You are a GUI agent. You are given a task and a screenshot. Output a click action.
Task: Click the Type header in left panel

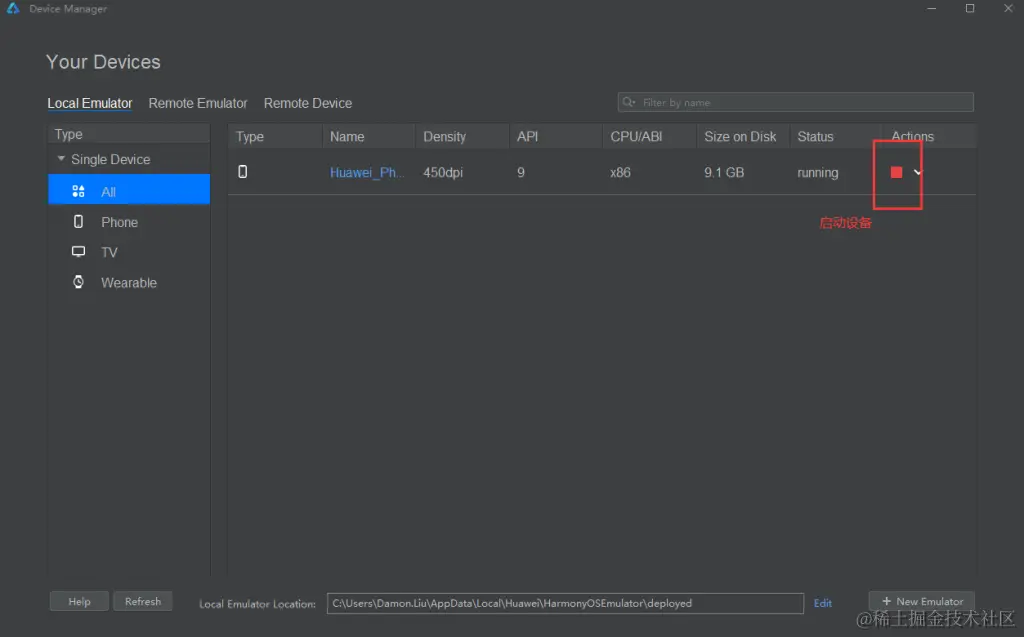pyautogui.click(x=69, y=134)
